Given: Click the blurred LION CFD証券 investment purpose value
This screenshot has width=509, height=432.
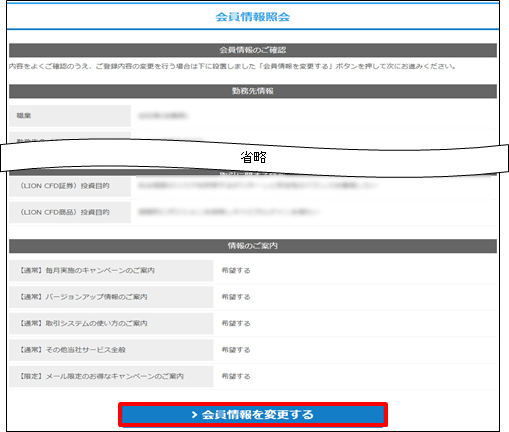Looking at the screenshot, I should tap(257, 185).
